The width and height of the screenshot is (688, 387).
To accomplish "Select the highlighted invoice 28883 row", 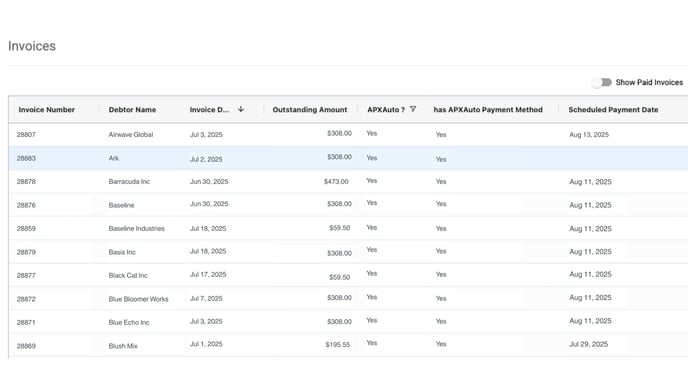I will 348,158.
